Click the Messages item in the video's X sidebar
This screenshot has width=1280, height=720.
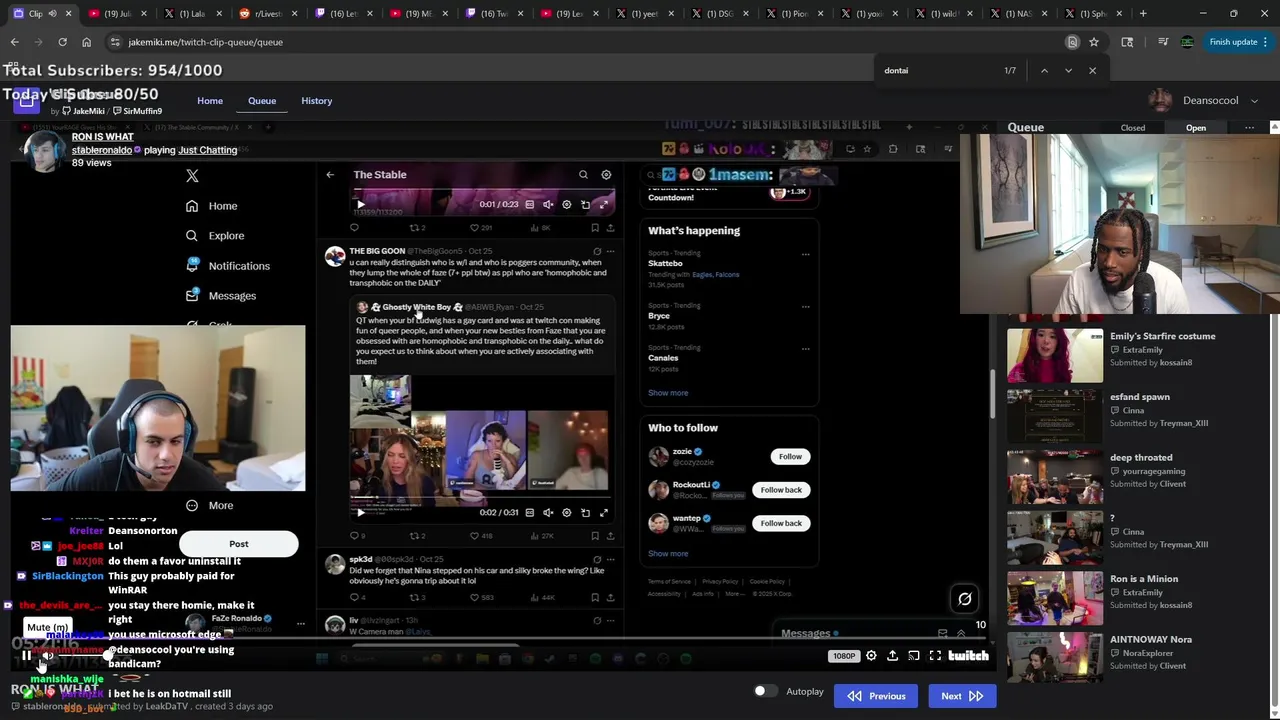coord(221,296)
